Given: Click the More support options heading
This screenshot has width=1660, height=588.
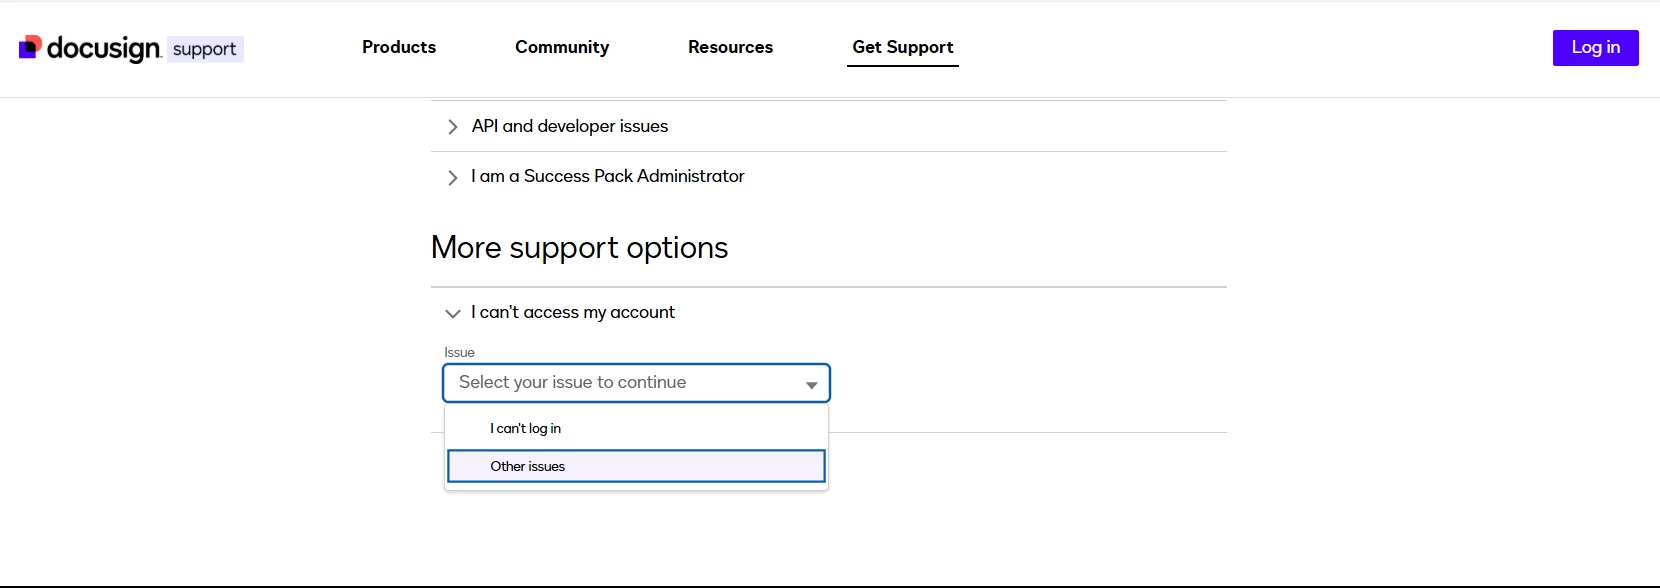Looking at the screenshot, I should 579,247.
